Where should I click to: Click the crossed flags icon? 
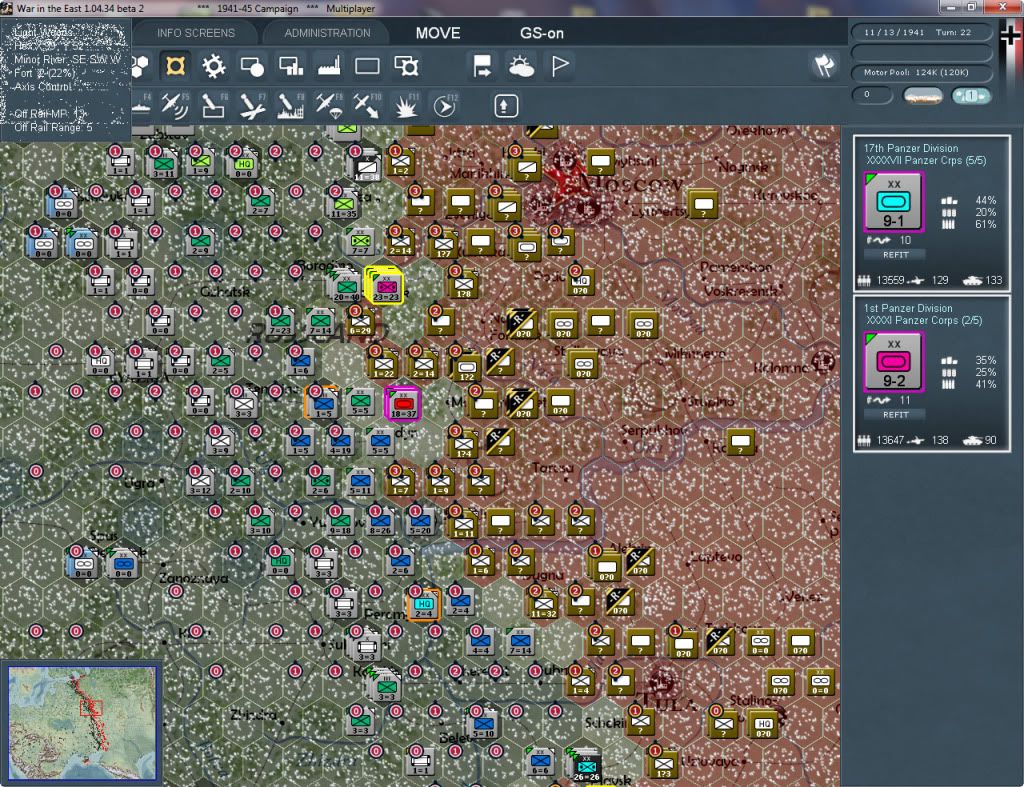[x=825, y=65]
